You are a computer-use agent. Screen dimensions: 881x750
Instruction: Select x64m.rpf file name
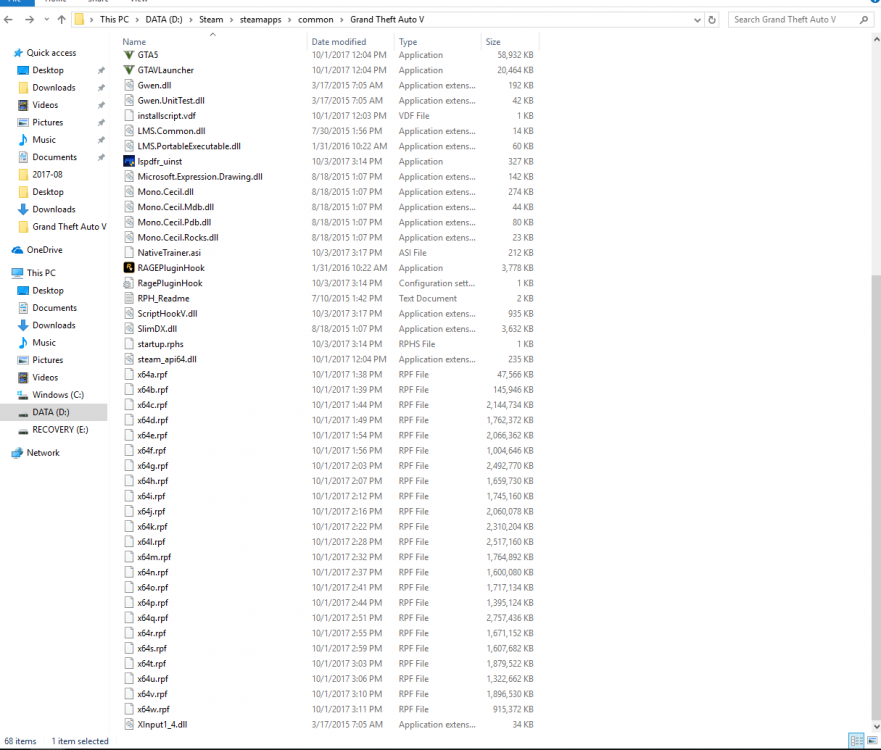(155, 557)
